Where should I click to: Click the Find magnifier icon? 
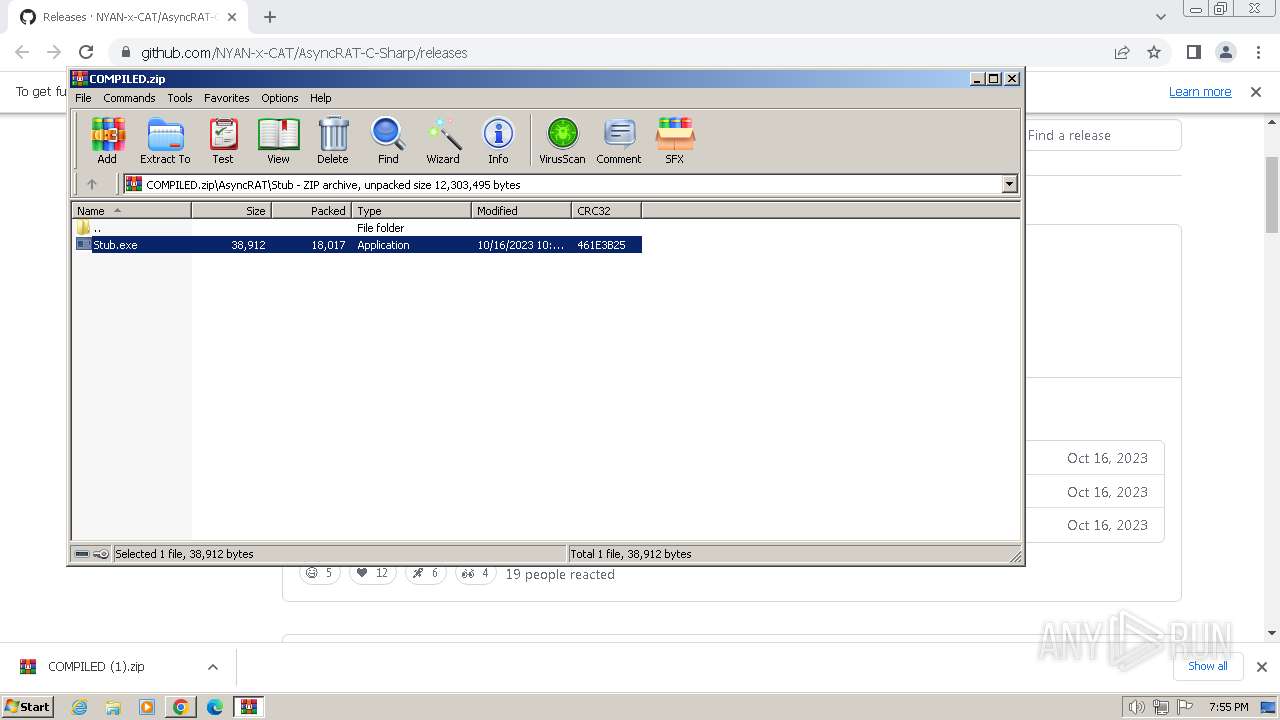pos(388,140)
